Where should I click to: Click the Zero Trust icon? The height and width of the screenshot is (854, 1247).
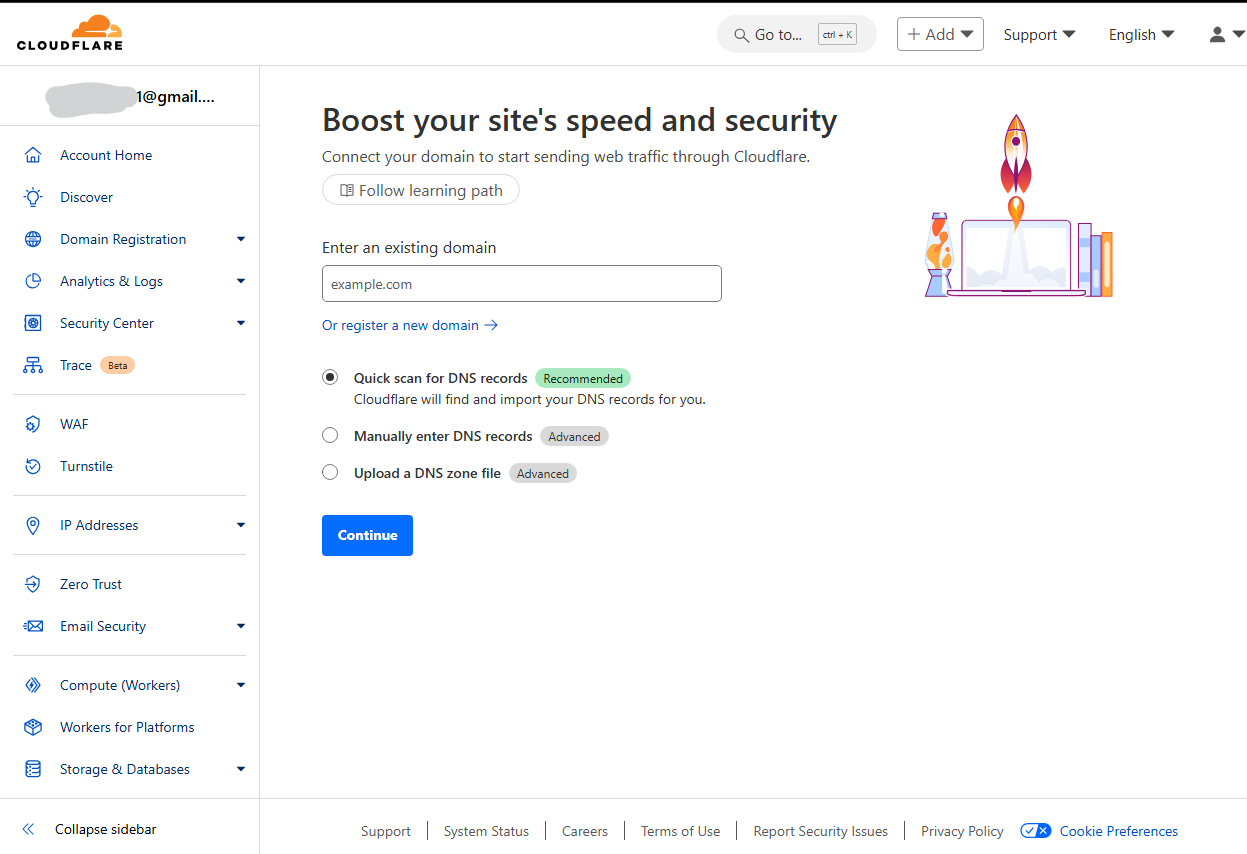click(33, 584)
